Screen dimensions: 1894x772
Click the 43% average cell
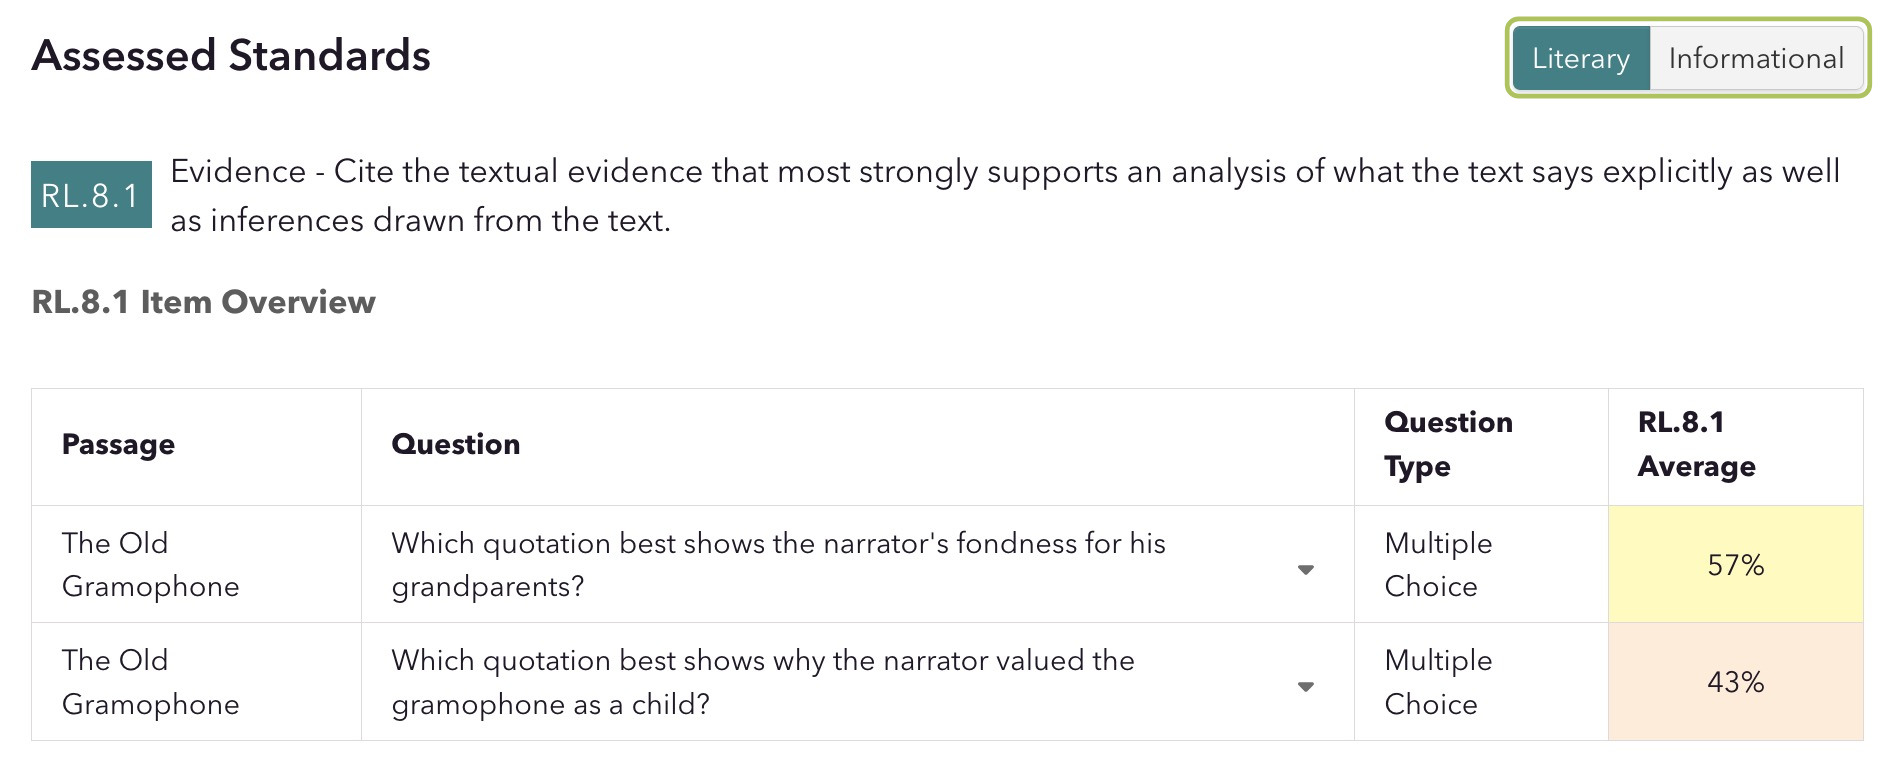click(x=1735, y=682)
